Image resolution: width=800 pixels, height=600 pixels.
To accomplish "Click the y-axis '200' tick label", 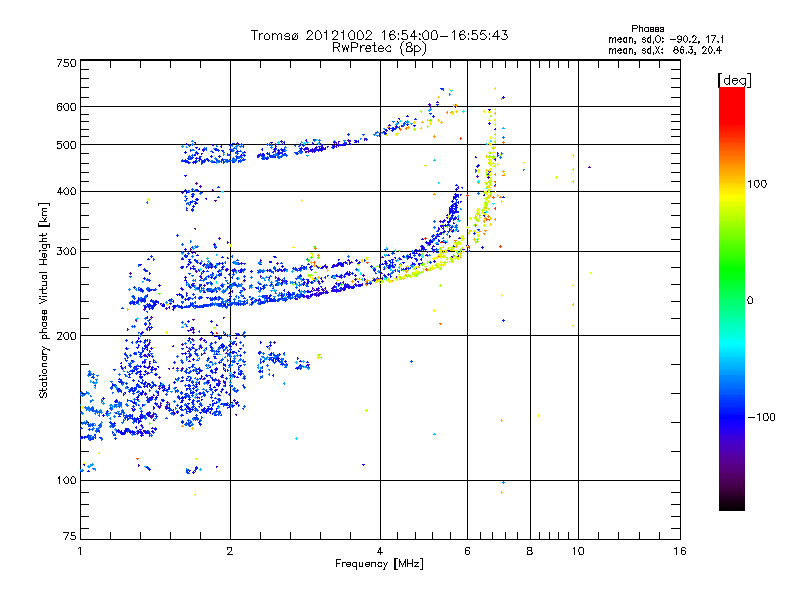I will [x=66, y=336].
